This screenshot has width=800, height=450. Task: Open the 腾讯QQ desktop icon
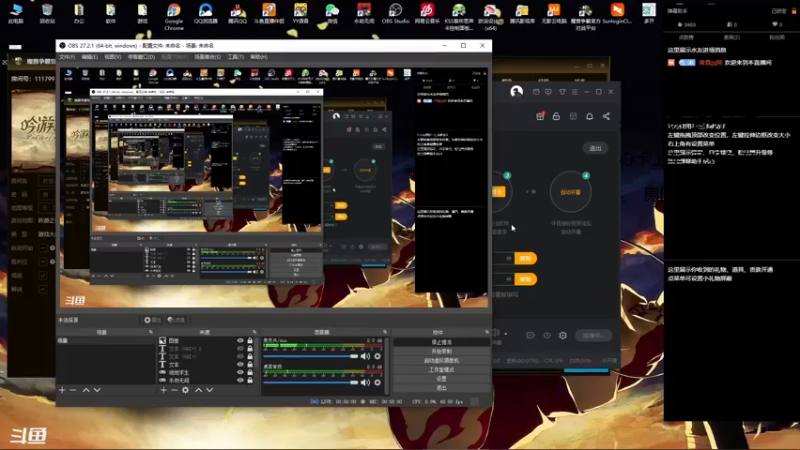(x=237, y=14)
